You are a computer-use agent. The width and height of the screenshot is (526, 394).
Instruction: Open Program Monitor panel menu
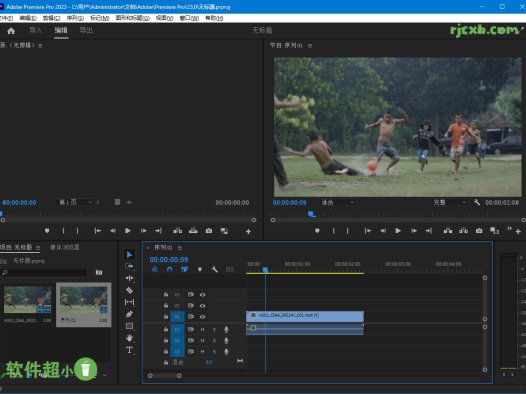tap(310, 45)
